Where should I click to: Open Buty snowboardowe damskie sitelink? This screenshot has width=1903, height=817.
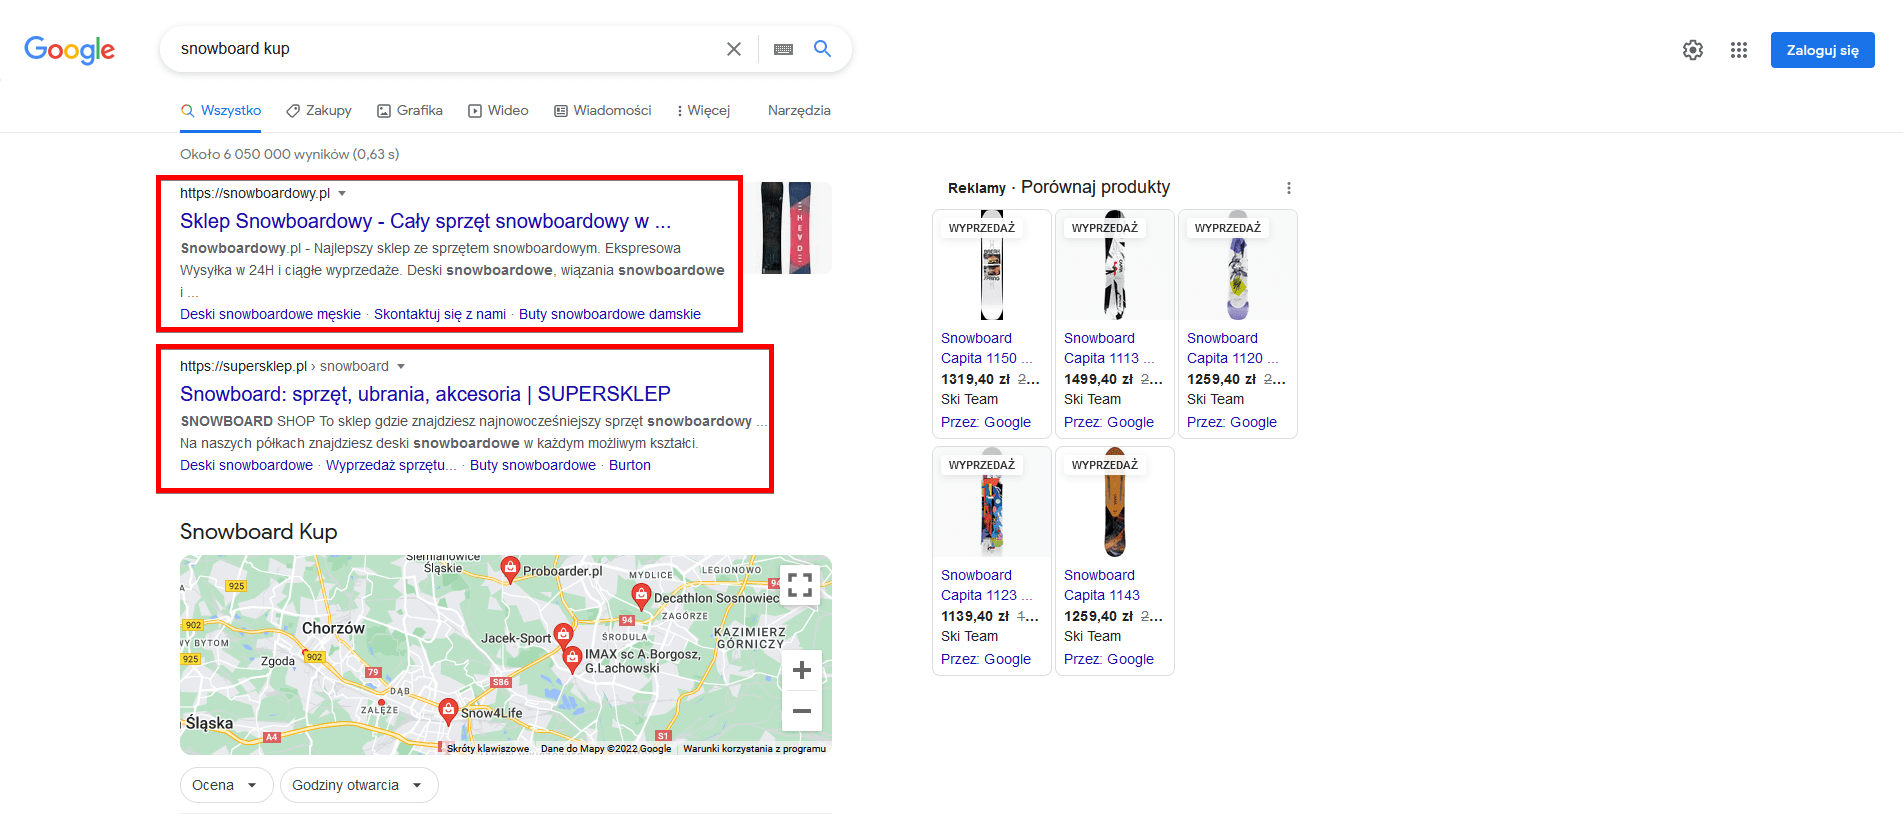[x=610, y=314]
